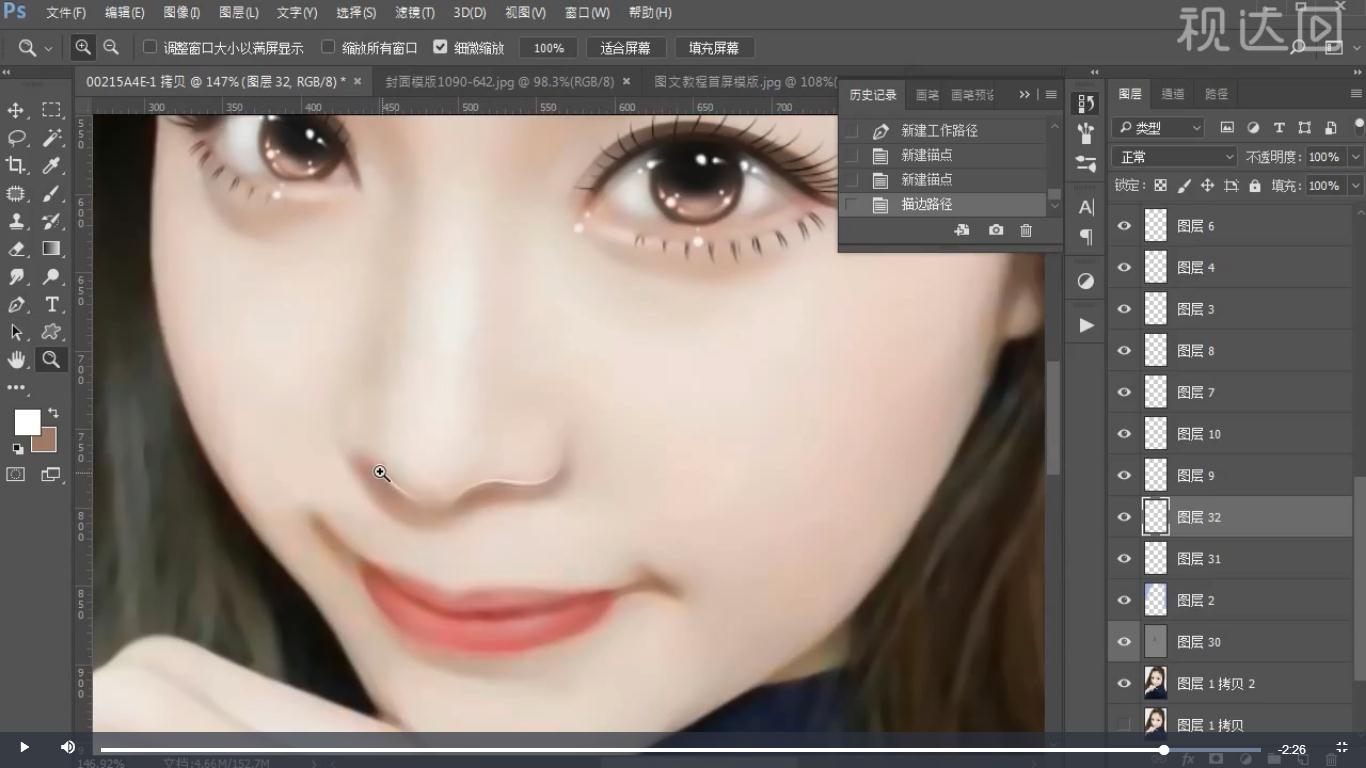
Task: Select the Move tool
Action: (16, 110)
